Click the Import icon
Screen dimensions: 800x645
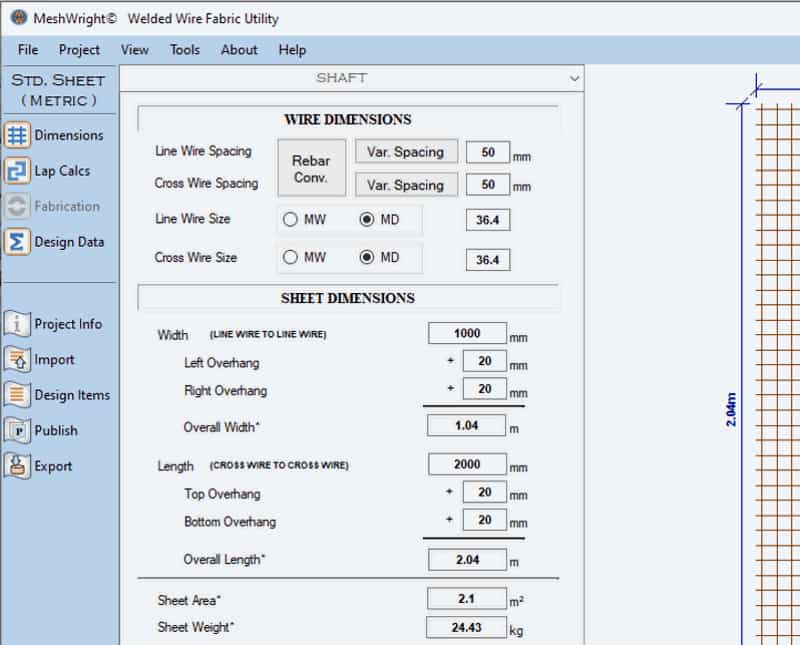pos(17,360)
